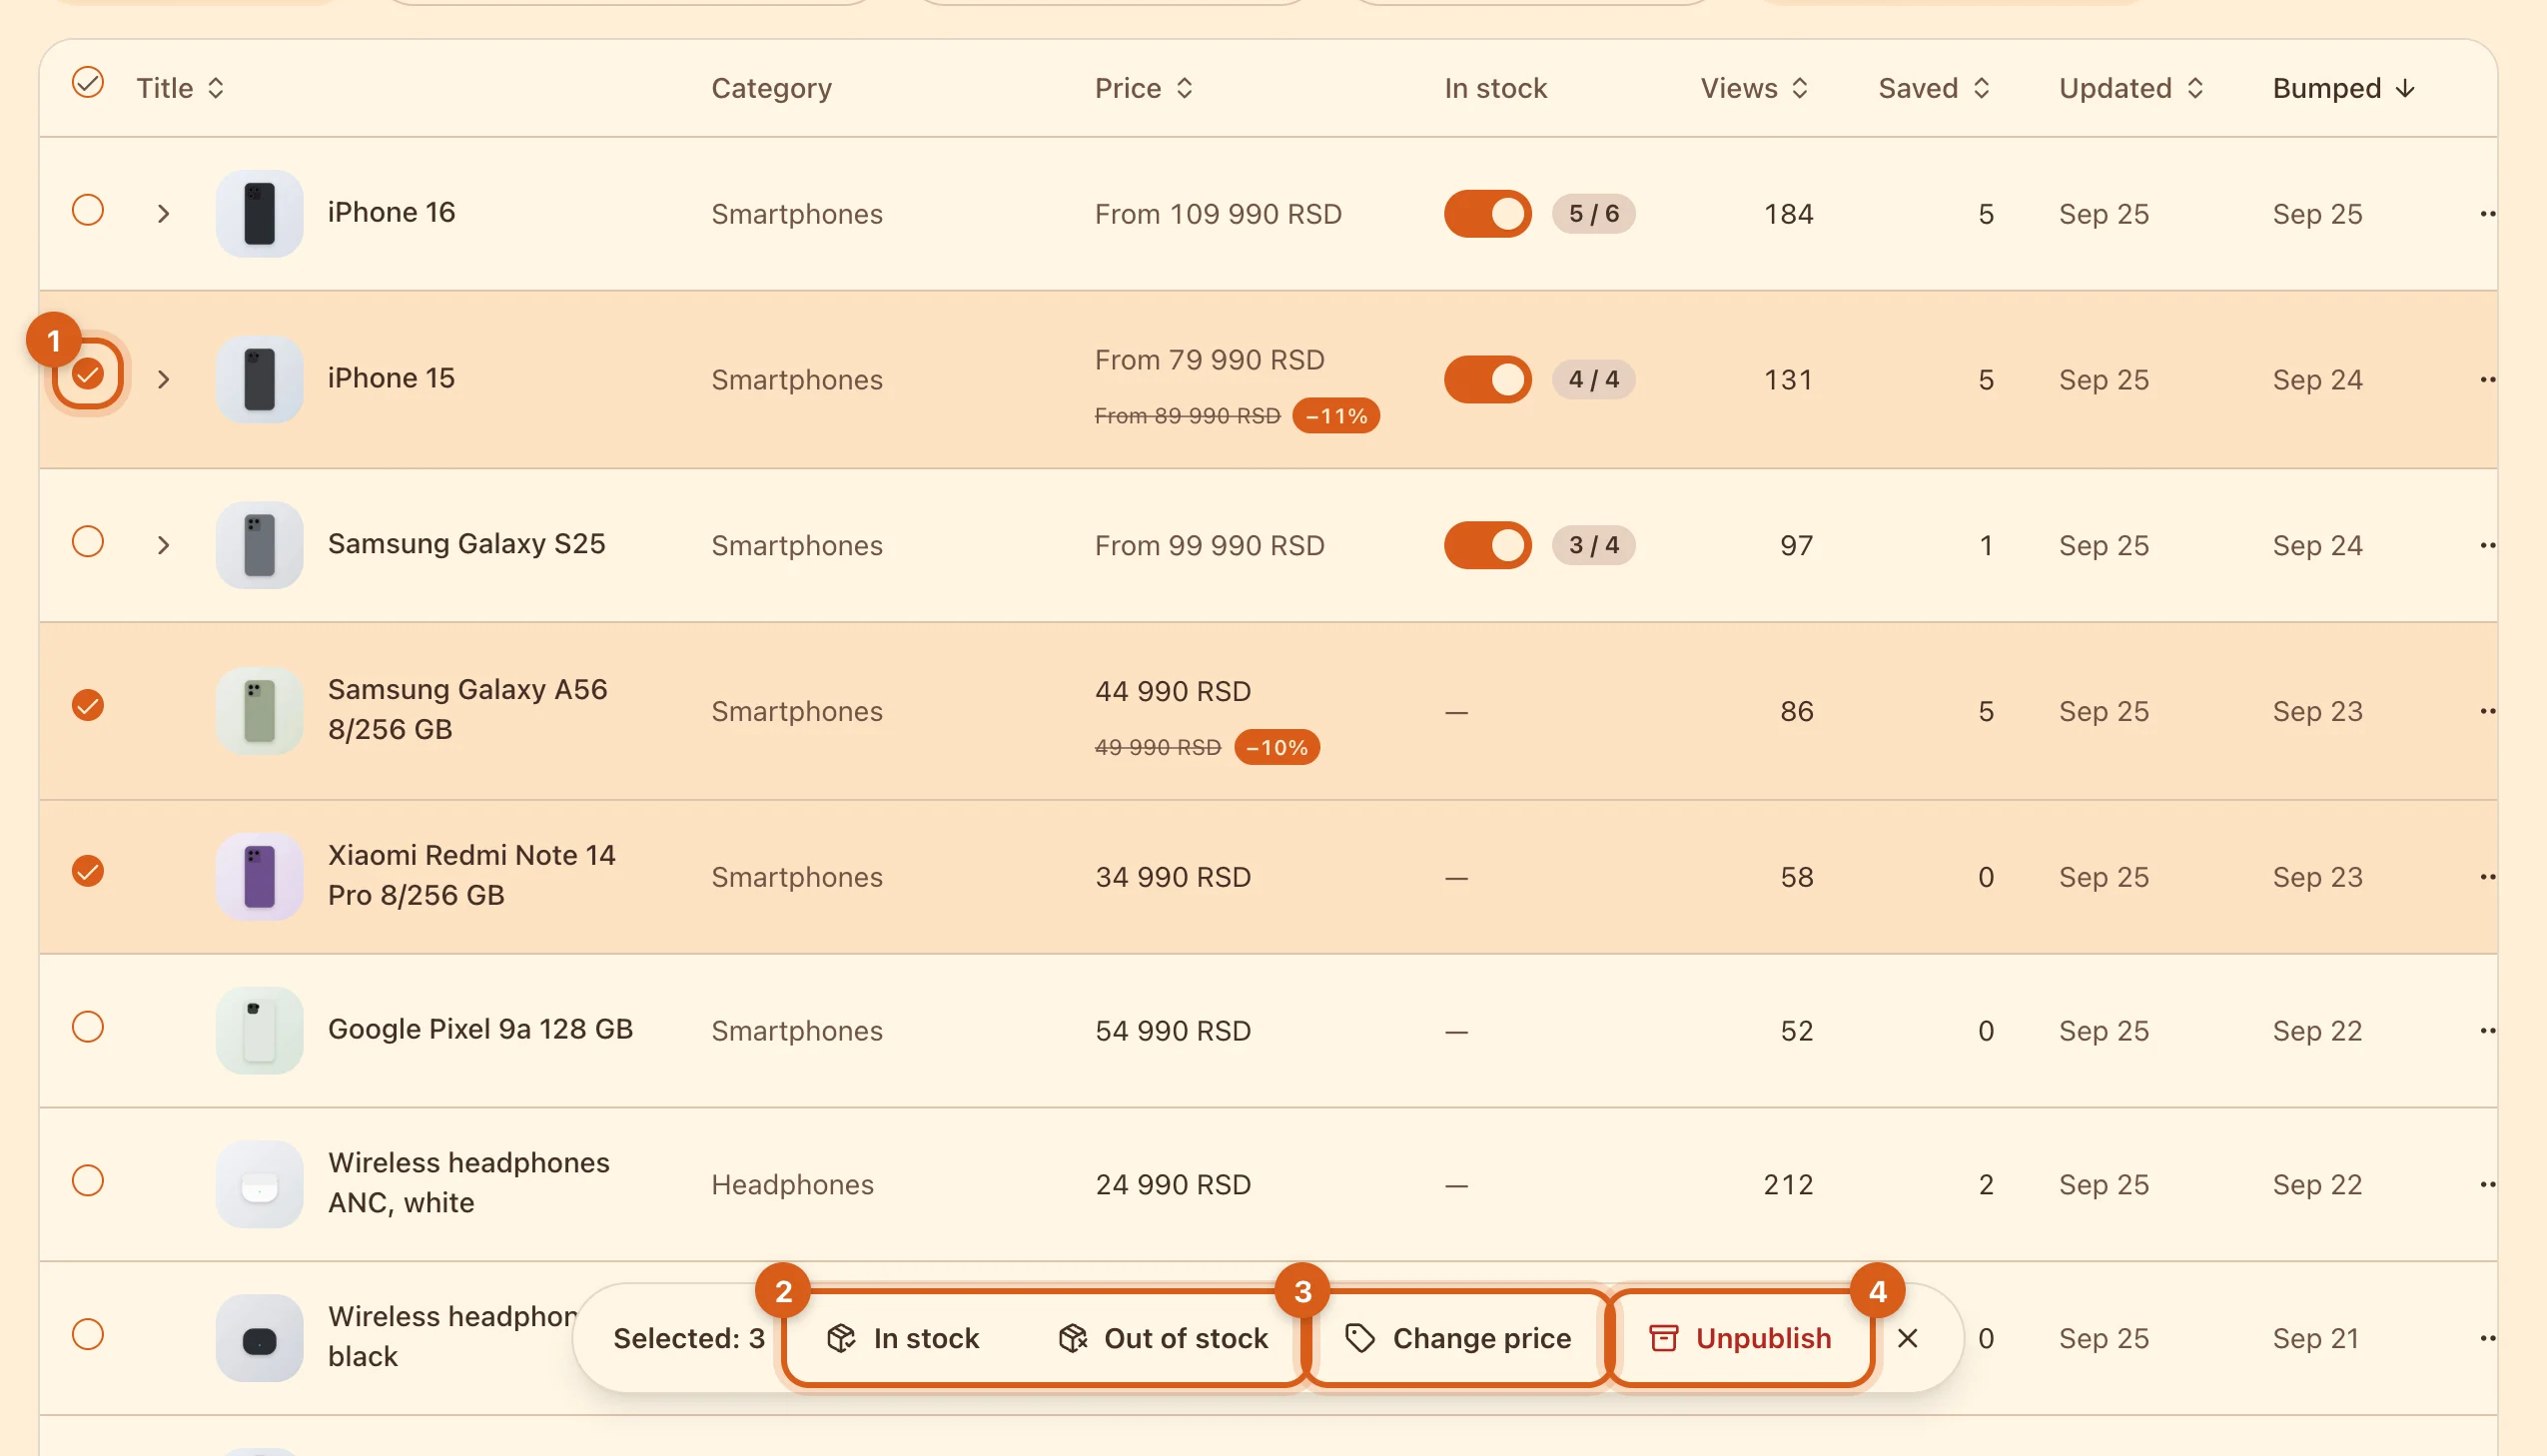Select the Google Pixel 9a checkbox
This screenshot has width=2547, height=1456.
[88, 1028]
